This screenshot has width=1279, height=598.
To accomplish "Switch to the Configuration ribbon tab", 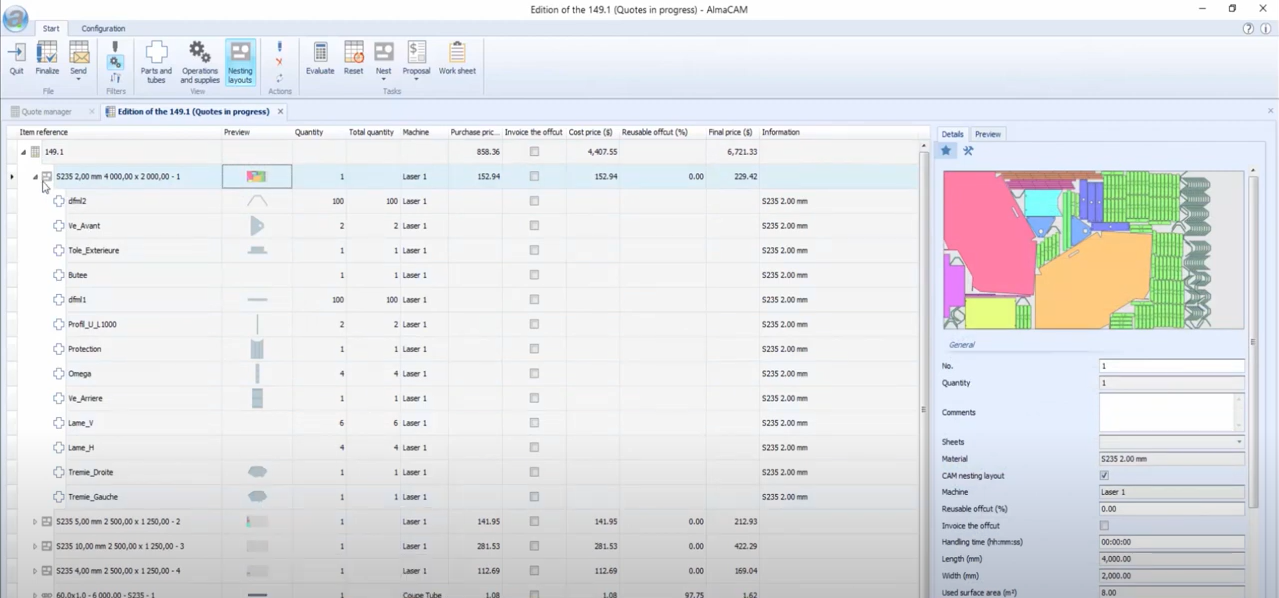I will tap(103, 29).
